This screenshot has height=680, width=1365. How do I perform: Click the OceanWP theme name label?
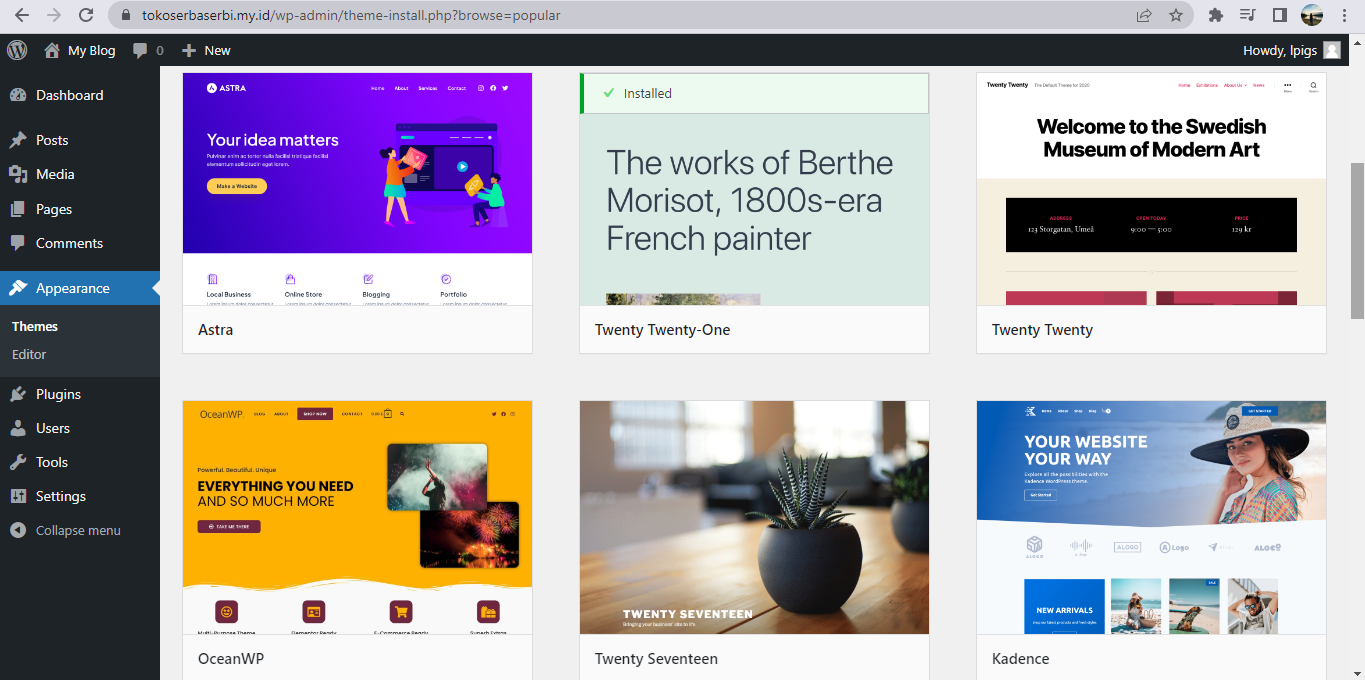pyautogui.click(x=231, y=659)
